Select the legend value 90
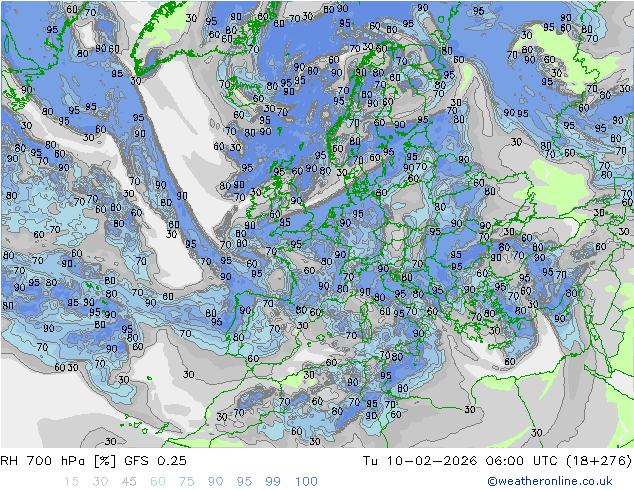634x490 pixels. point(216,482)
